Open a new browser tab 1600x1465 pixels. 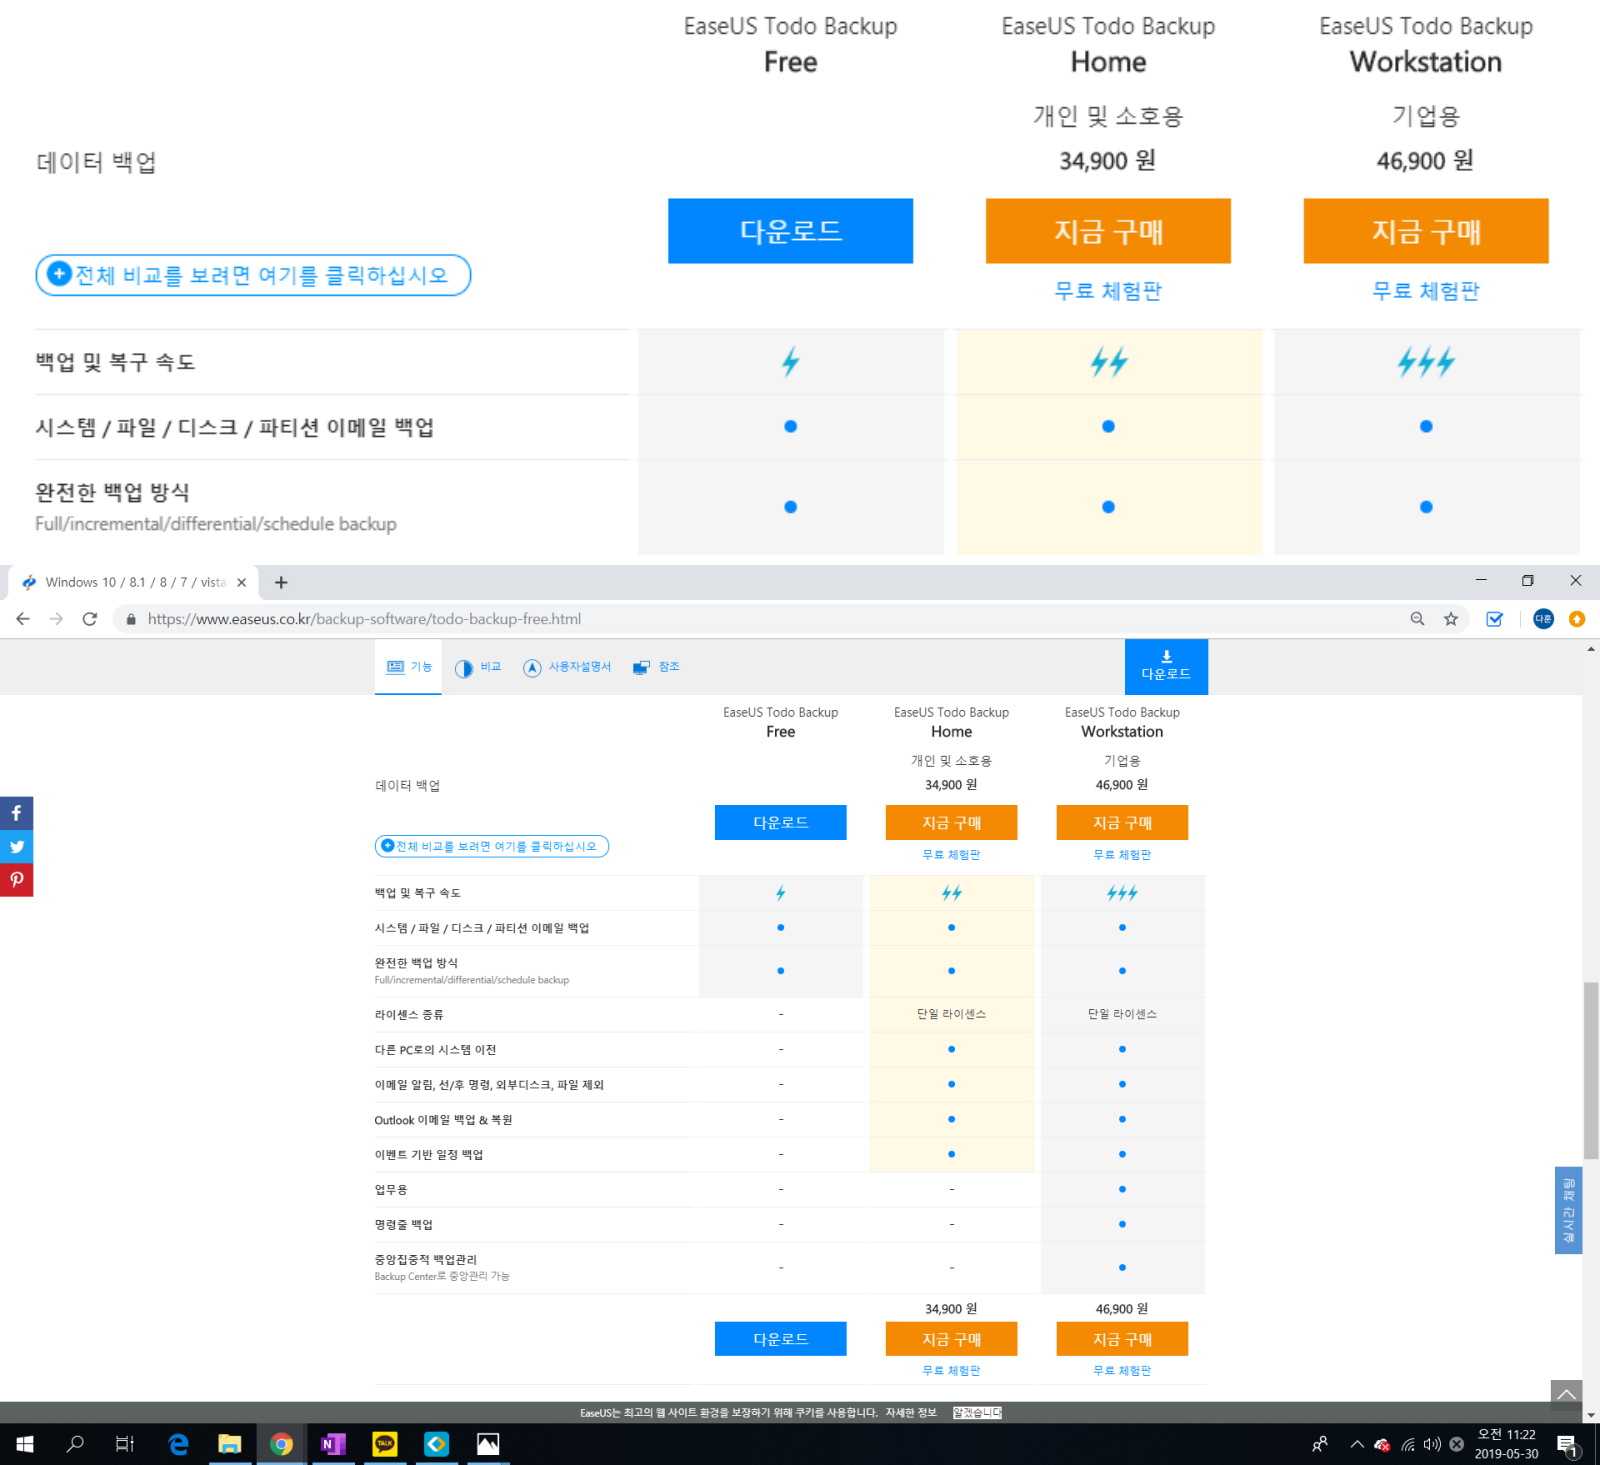281,582
